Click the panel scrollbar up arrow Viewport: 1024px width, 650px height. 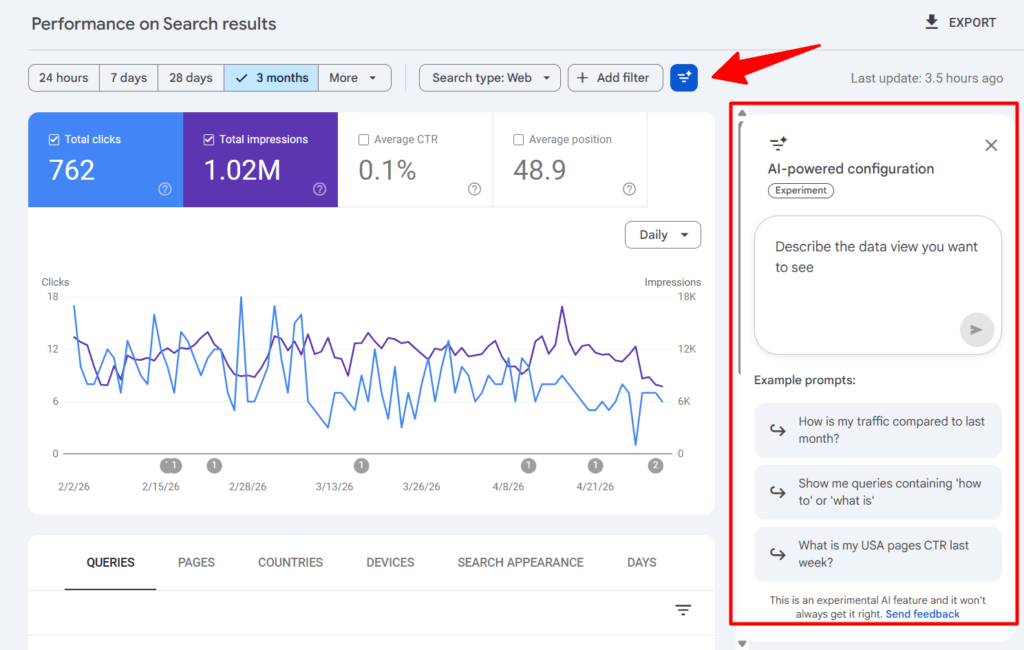click(742, 113)
